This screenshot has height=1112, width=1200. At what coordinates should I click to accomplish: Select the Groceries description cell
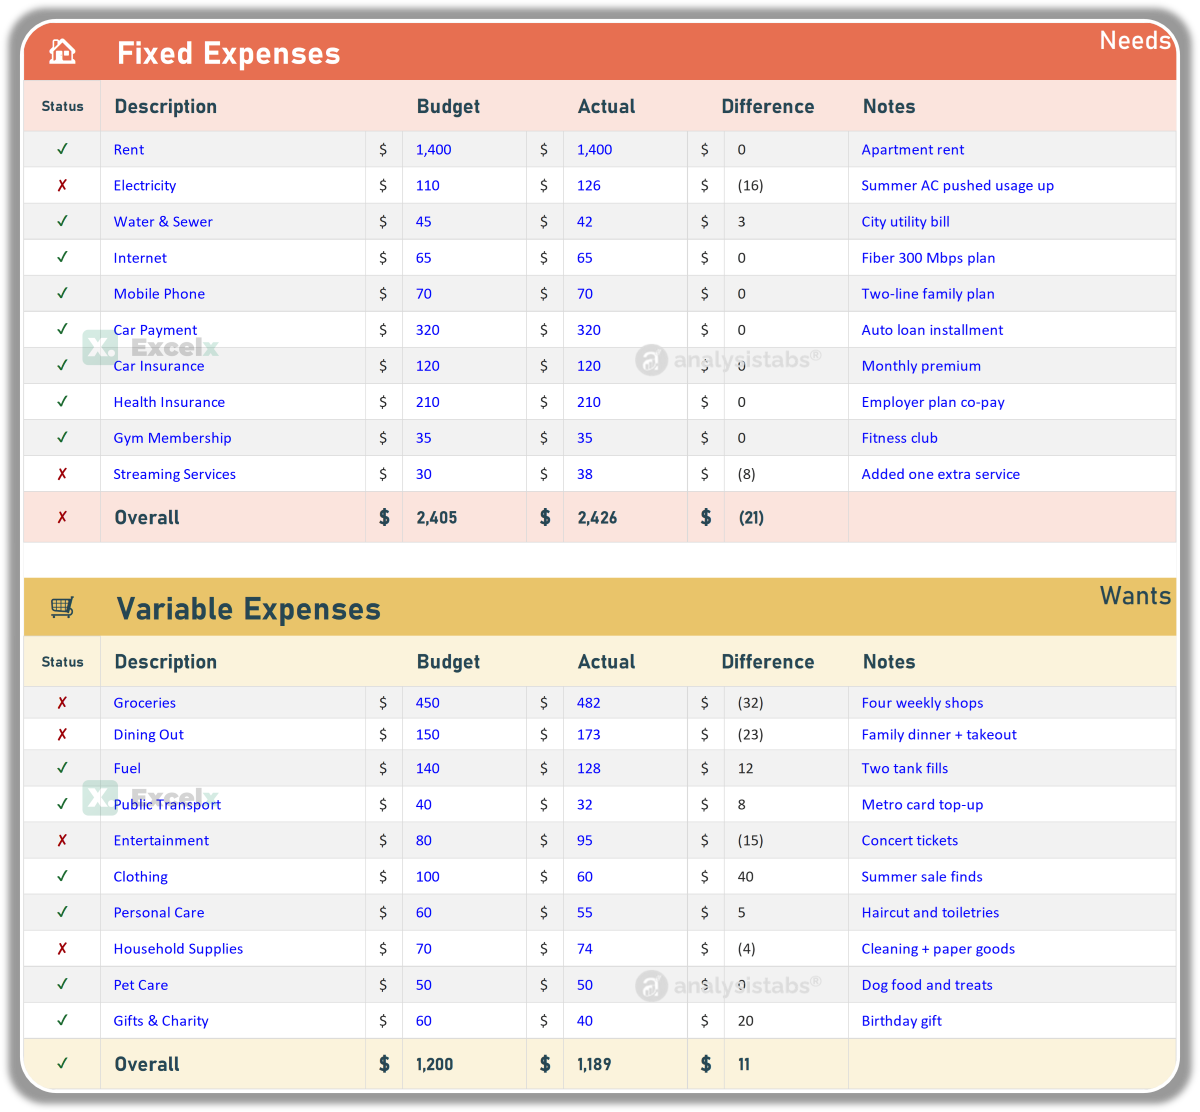233,703
